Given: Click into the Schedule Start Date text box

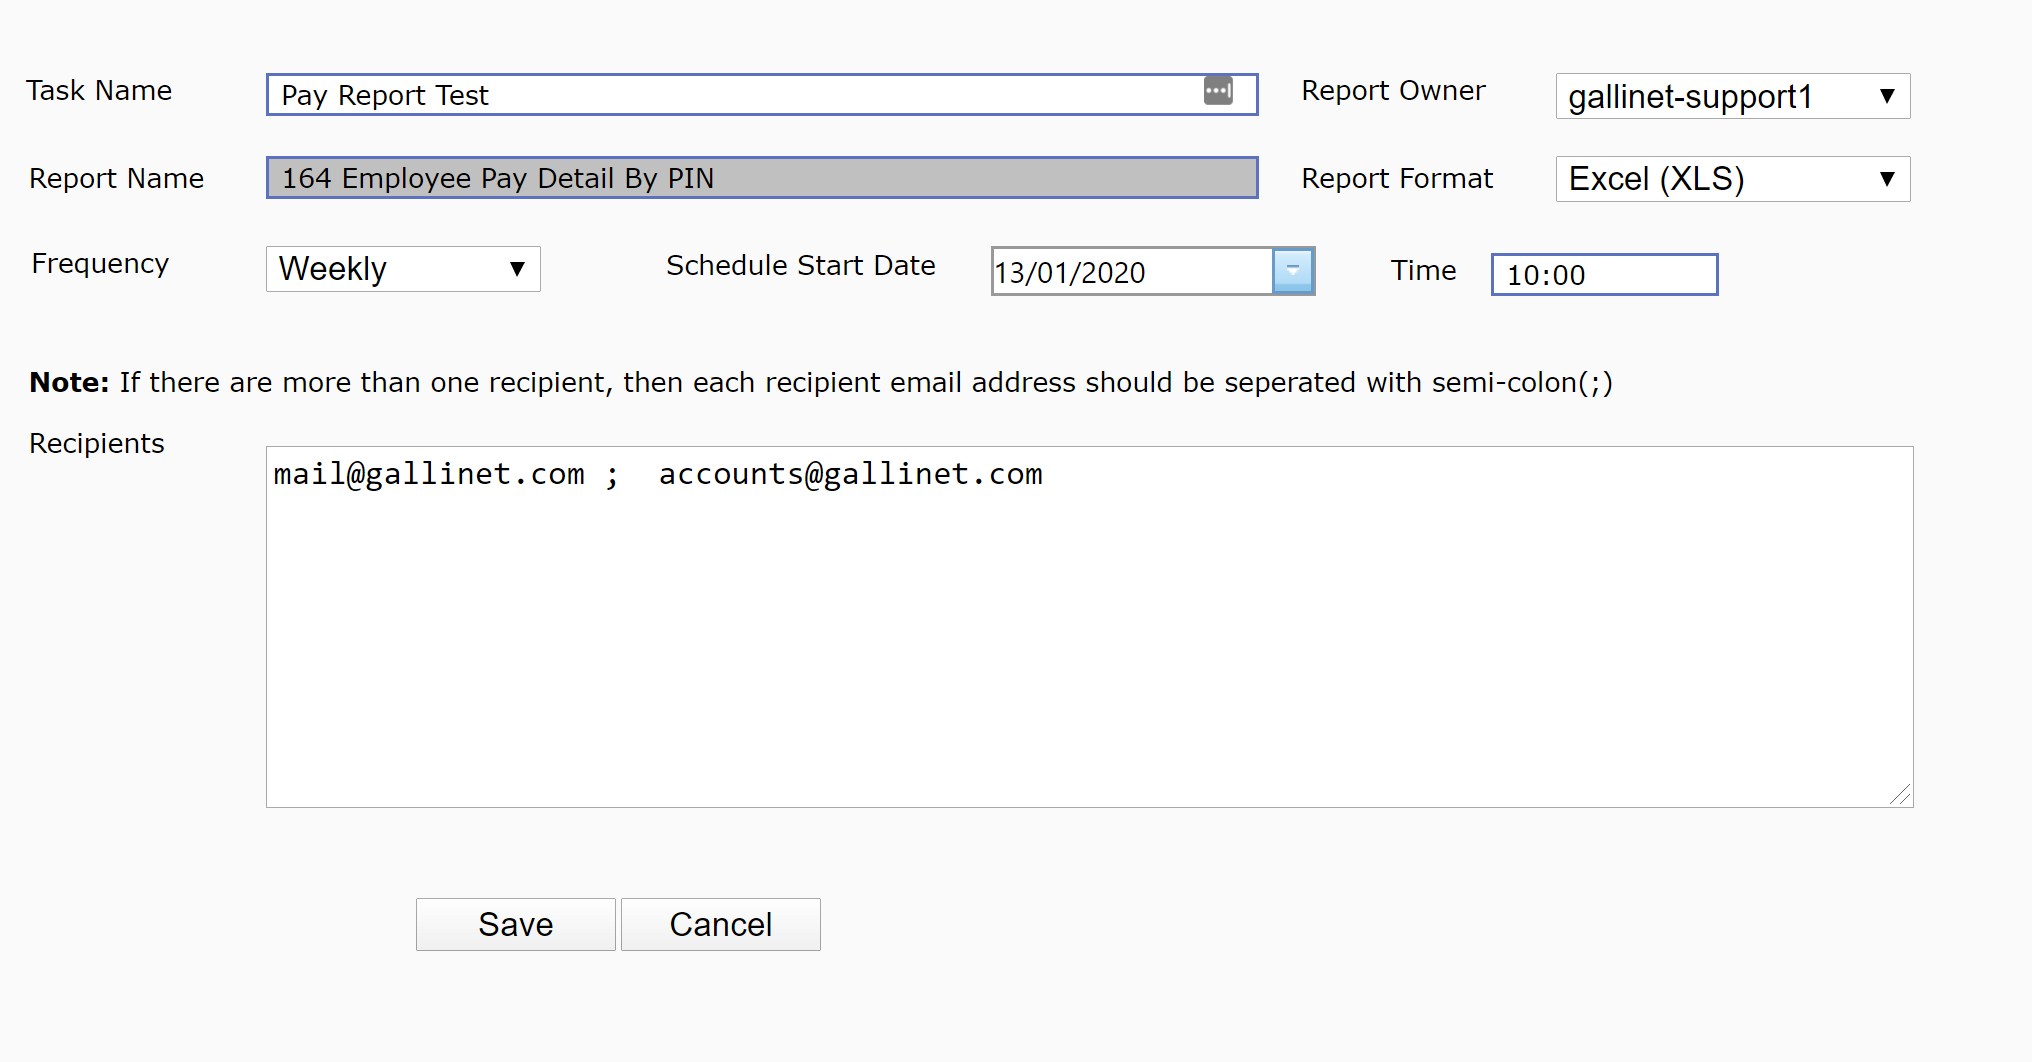Looking at the screenshot, I should [x=1131, y=272].
